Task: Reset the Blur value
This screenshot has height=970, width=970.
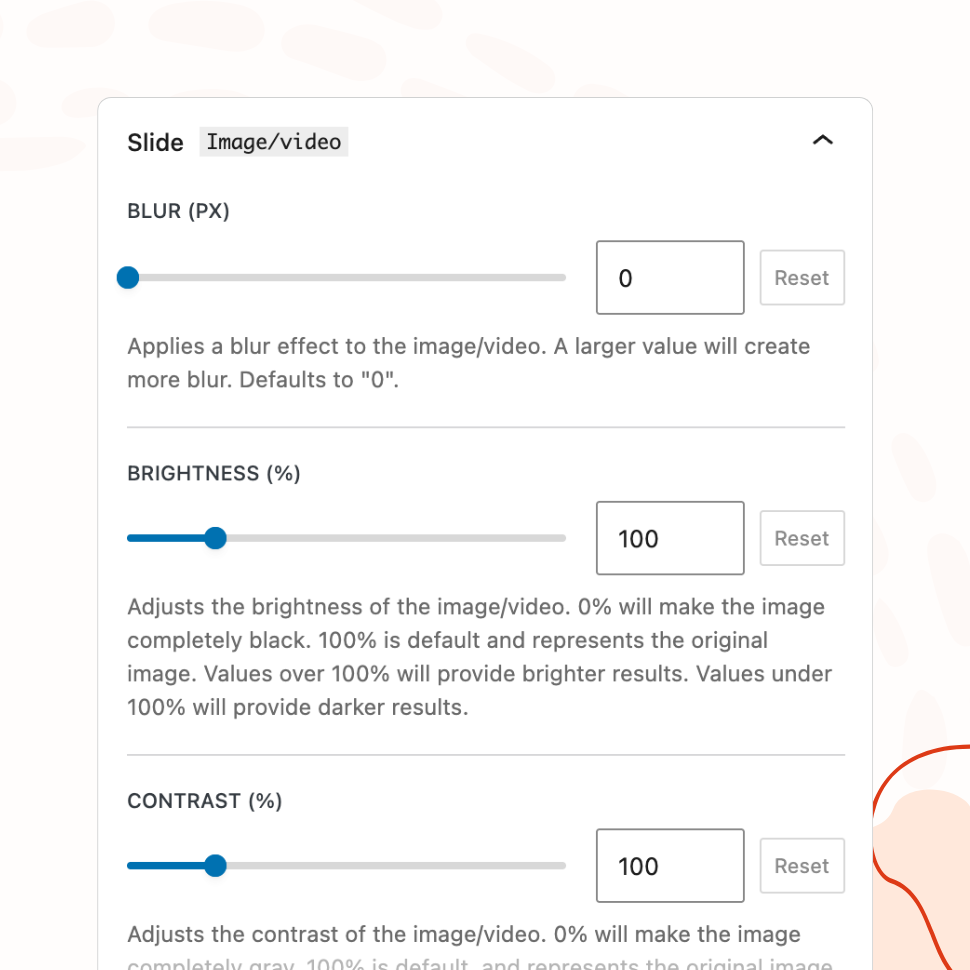Action: (802, 278)
